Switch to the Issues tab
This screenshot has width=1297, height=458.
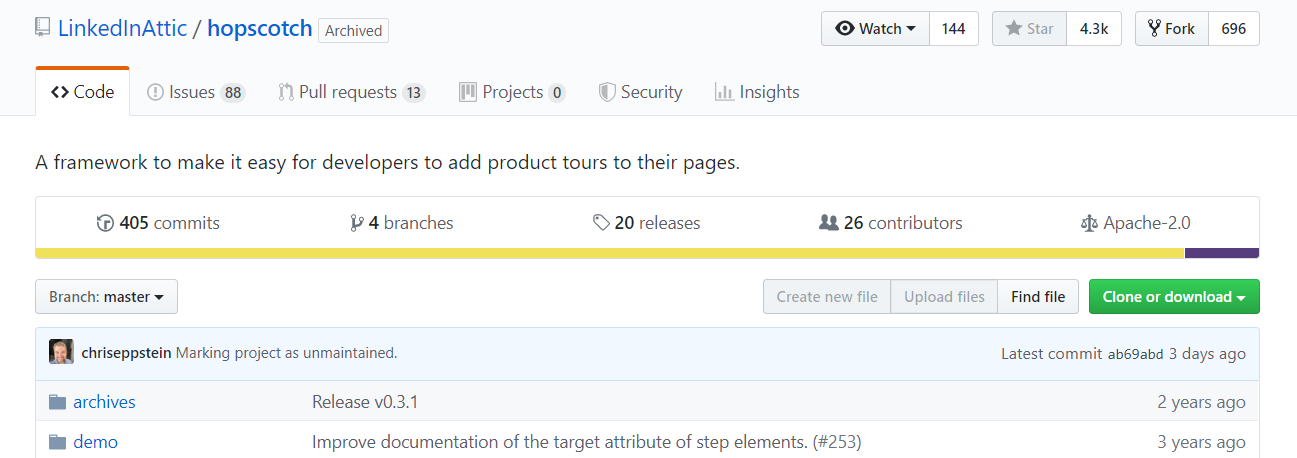tap(195, 92)
